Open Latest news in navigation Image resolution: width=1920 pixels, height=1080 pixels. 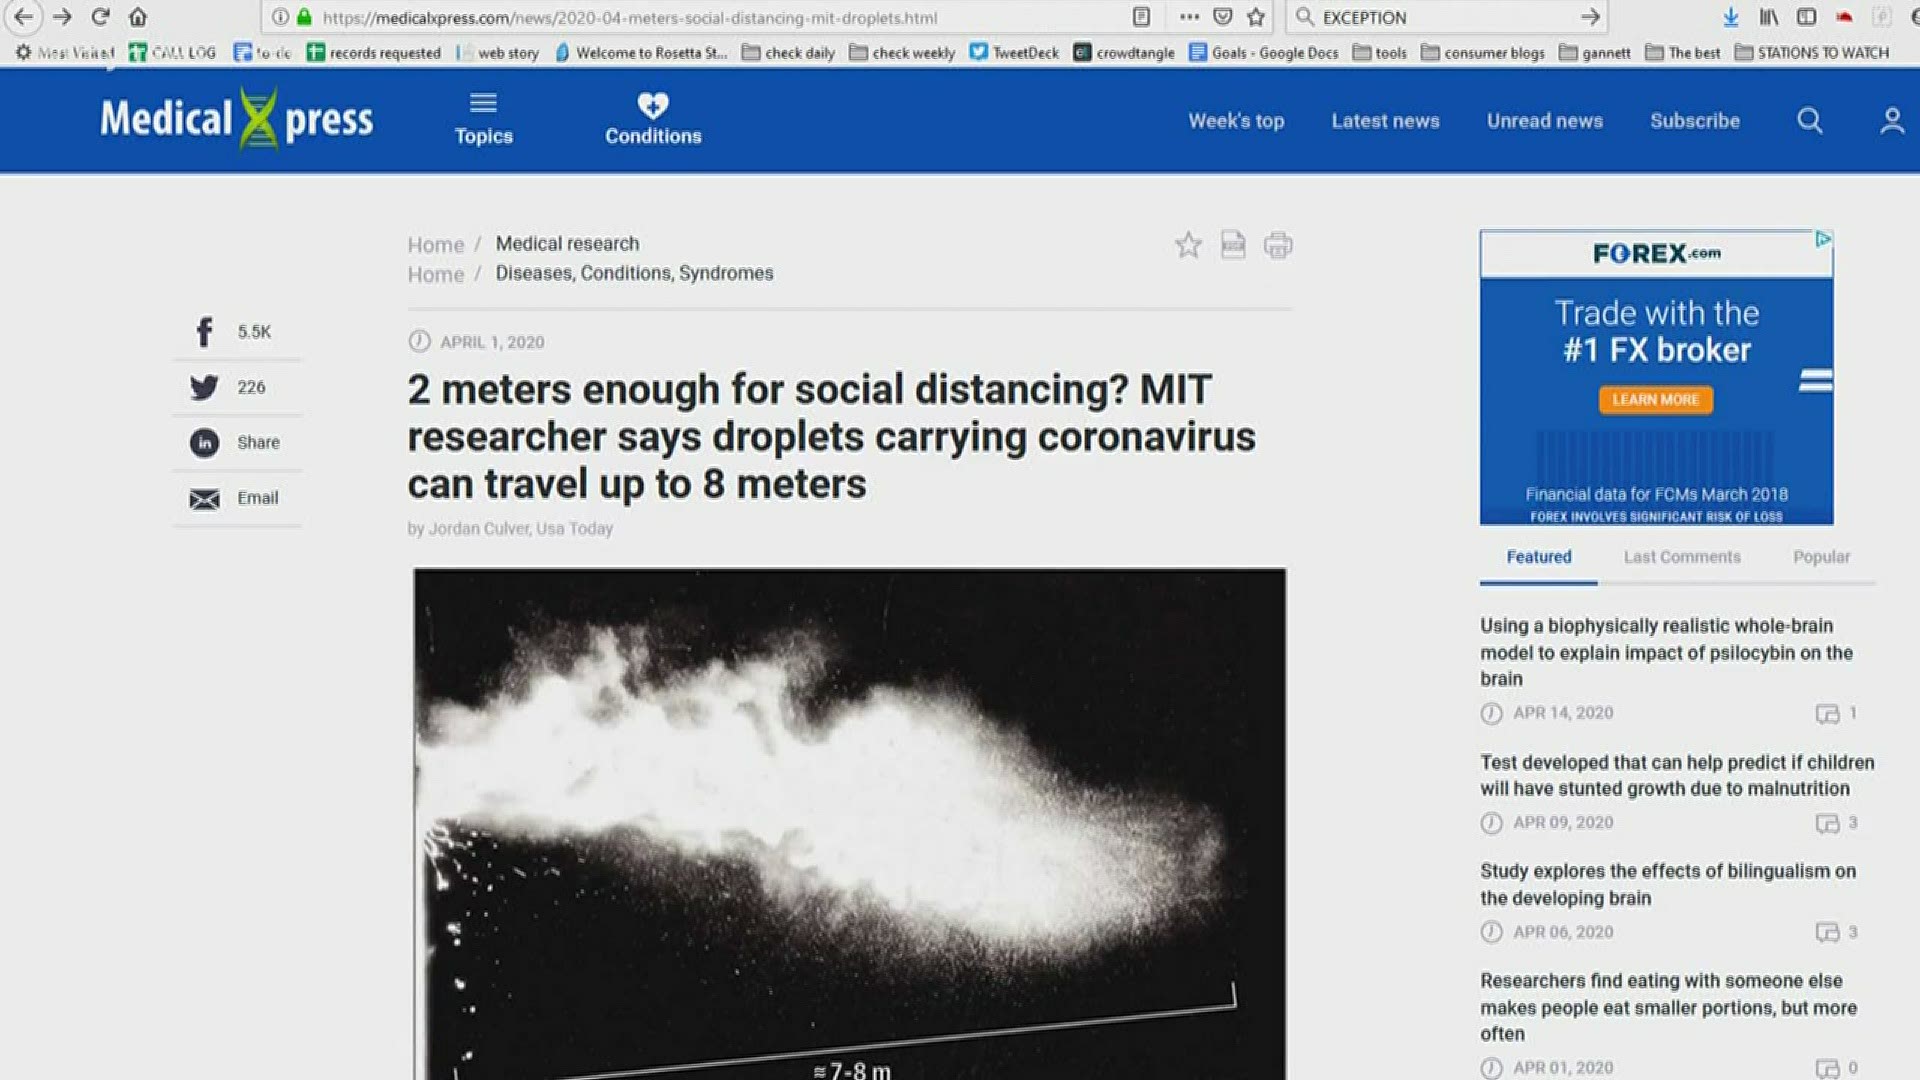click(x=1385, y=121)
